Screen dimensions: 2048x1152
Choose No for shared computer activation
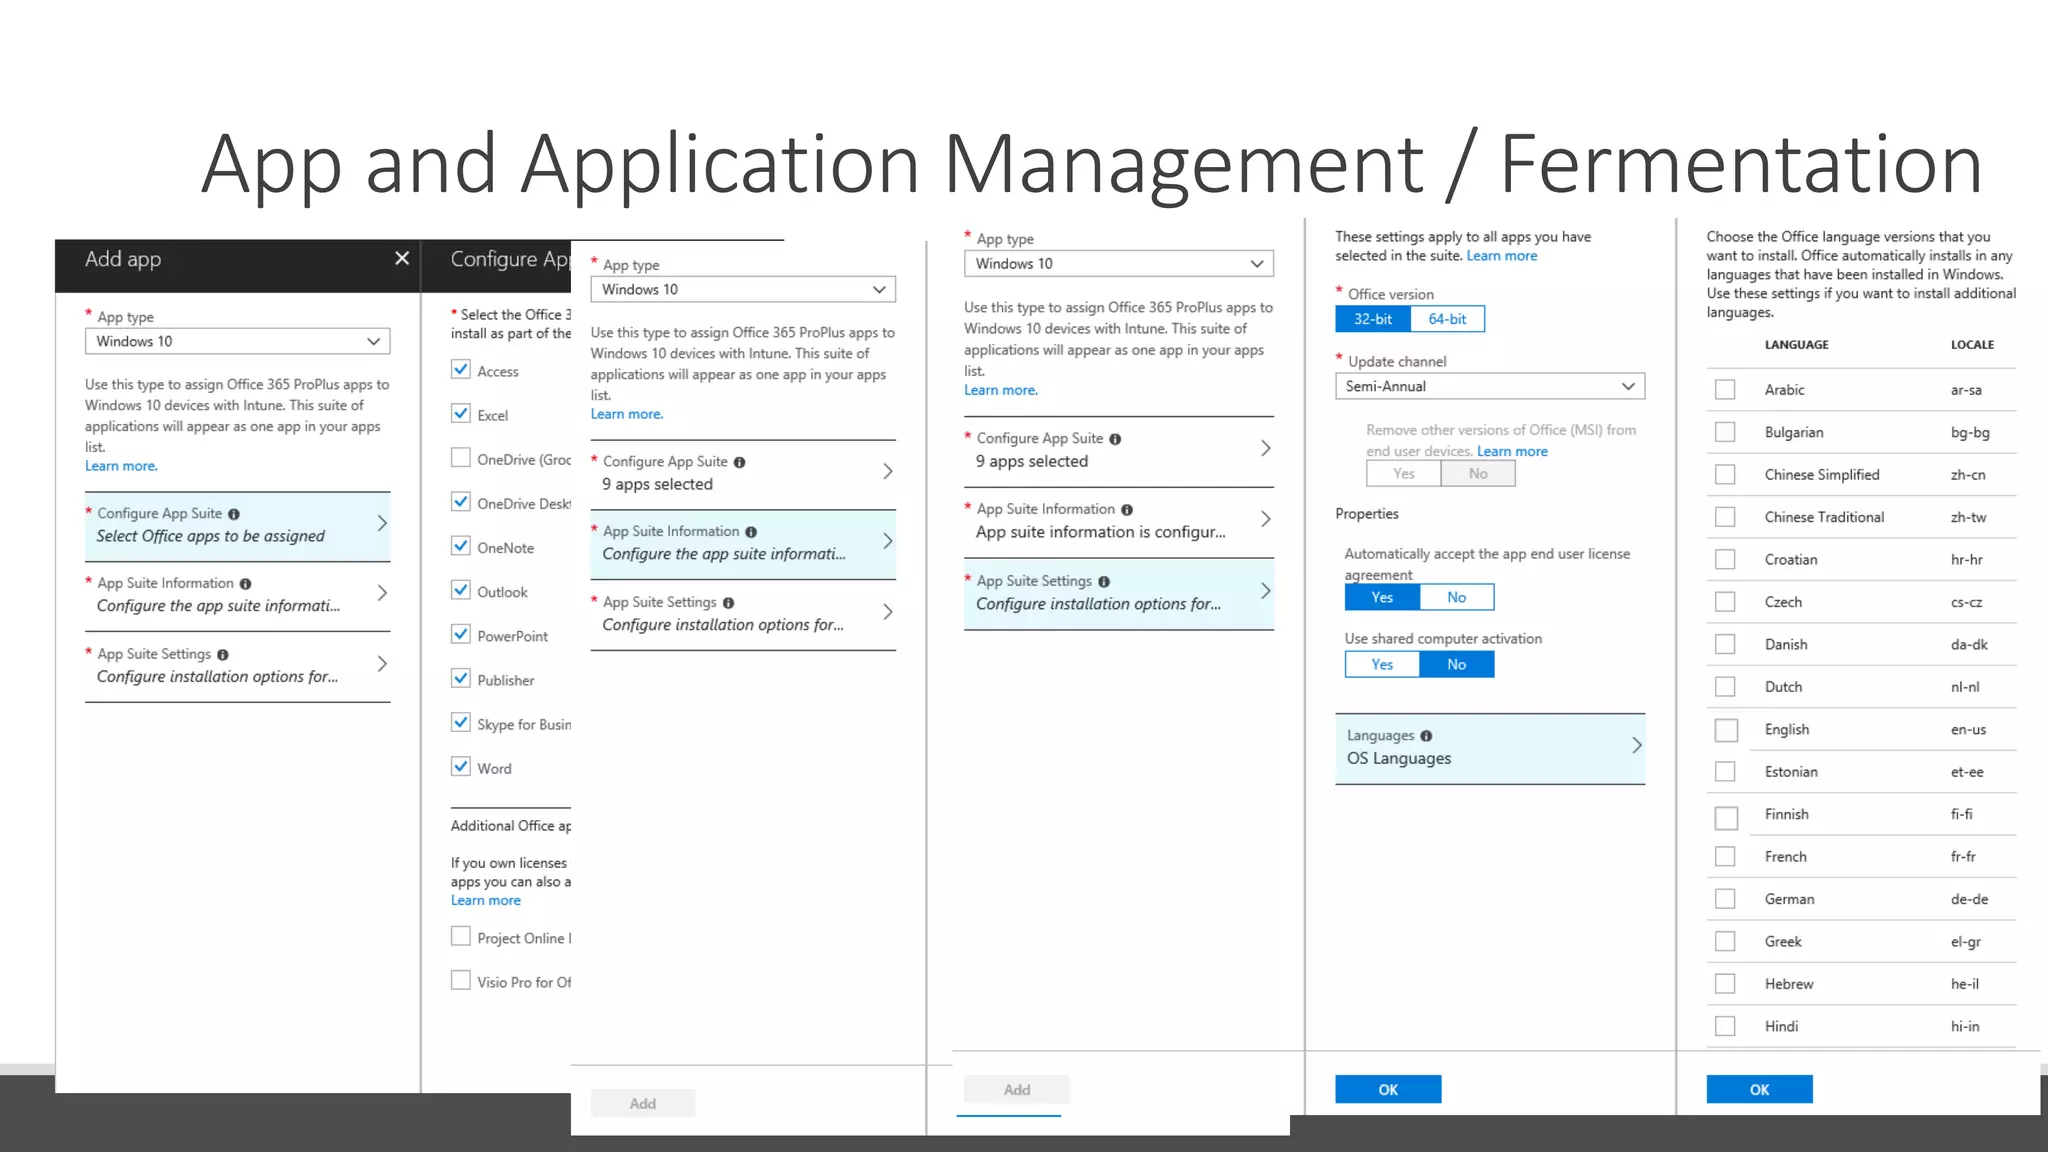[1457, 664]
